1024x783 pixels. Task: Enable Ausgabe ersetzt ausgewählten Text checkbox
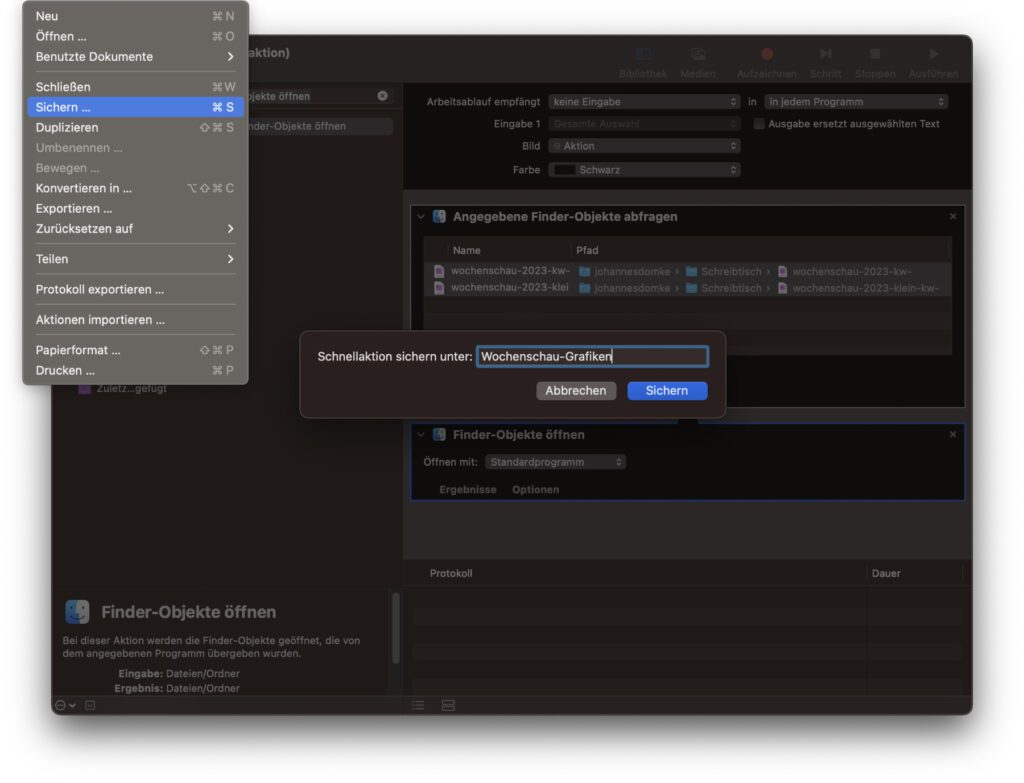760,124
